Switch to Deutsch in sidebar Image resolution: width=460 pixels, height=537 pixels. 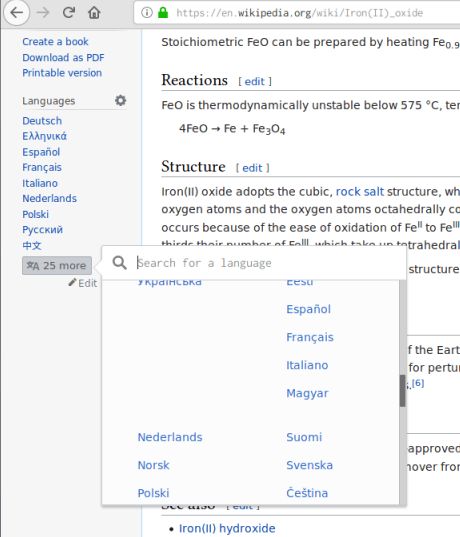(x=42, y=121)
